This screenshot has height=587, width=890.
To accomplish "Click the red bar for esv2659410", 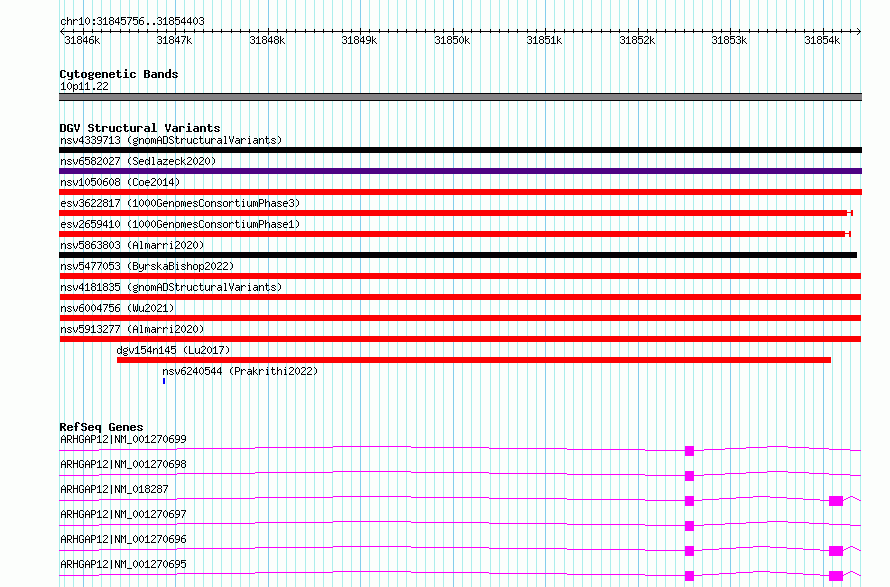I will point(455,234).
